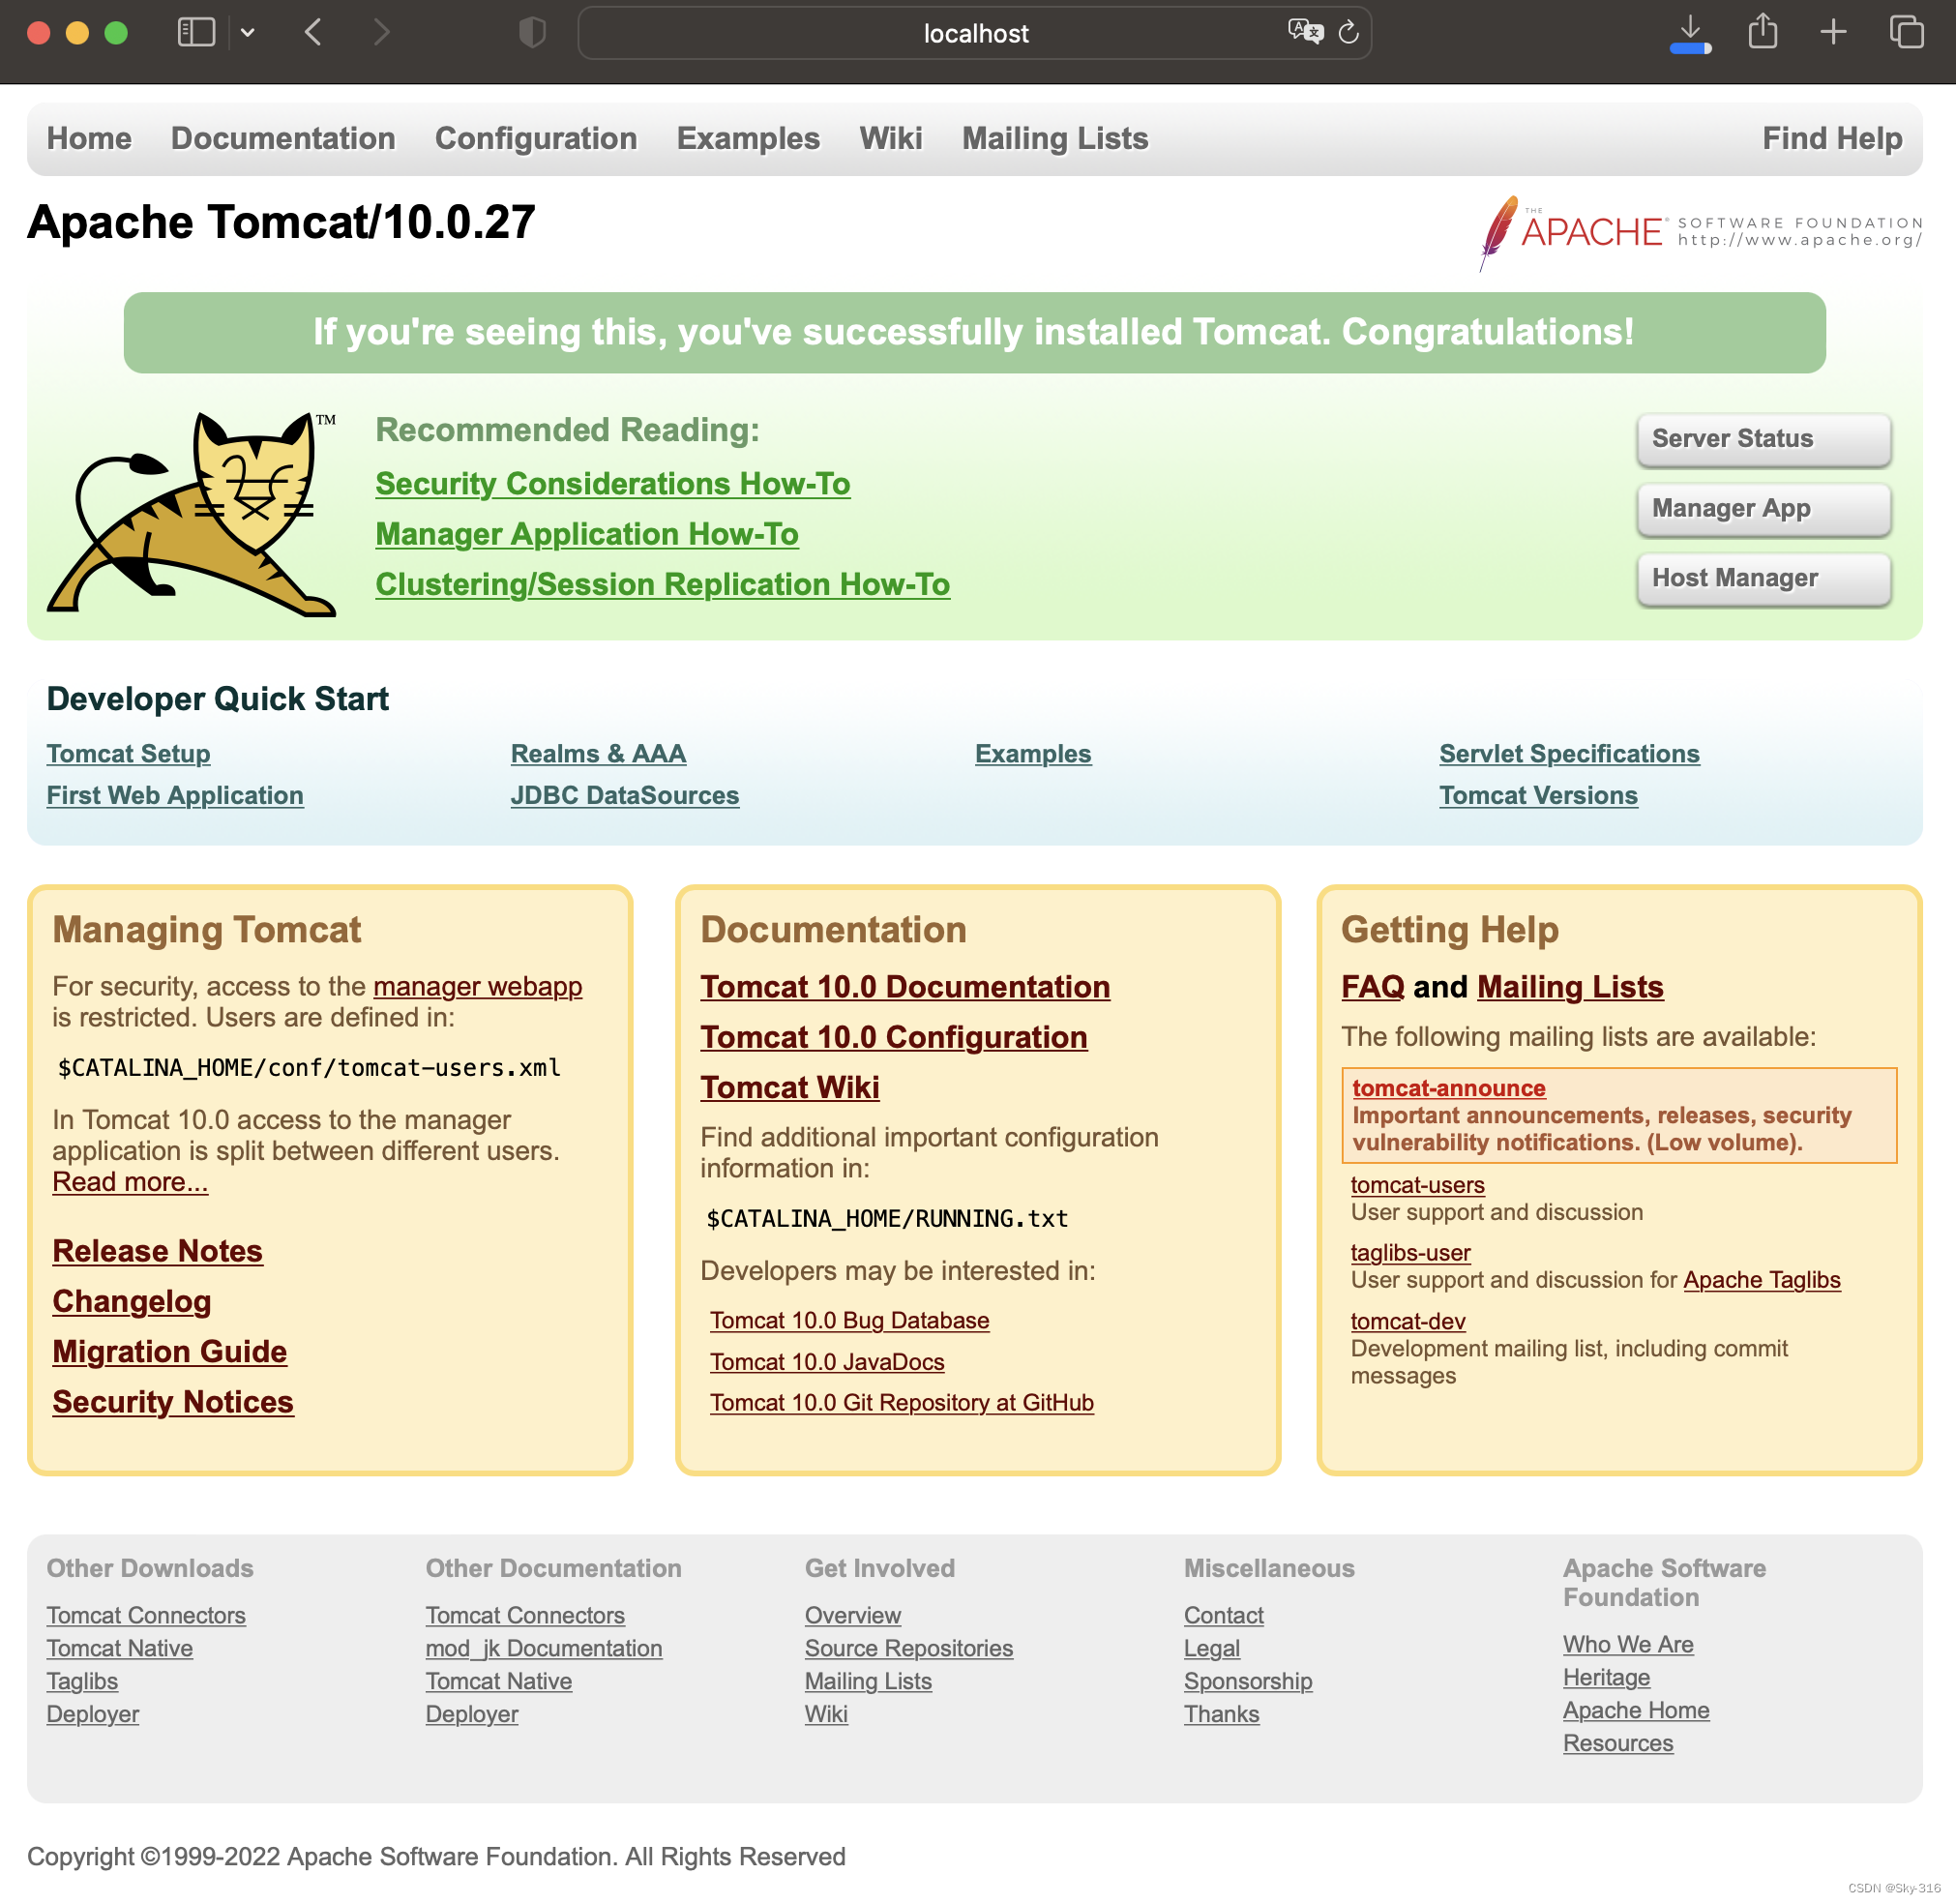Open Realms & AAA link
This screenshot has height=1904, width=1956.
[x=598, y=754]
